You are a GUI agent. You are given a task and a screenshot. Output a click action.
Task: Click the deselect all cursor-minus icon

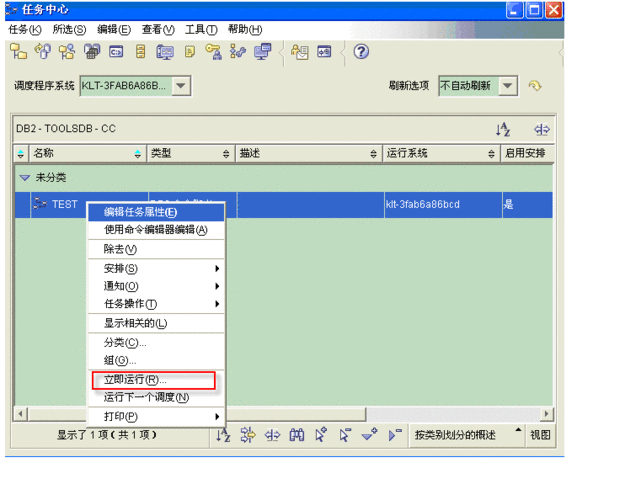point(345,435)
